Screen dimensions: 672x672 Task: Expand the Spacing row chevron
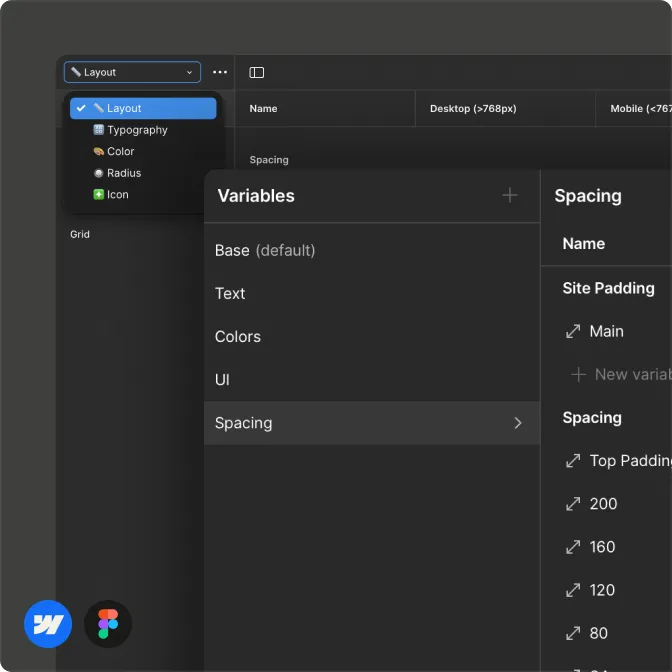[x=518, y=423]
